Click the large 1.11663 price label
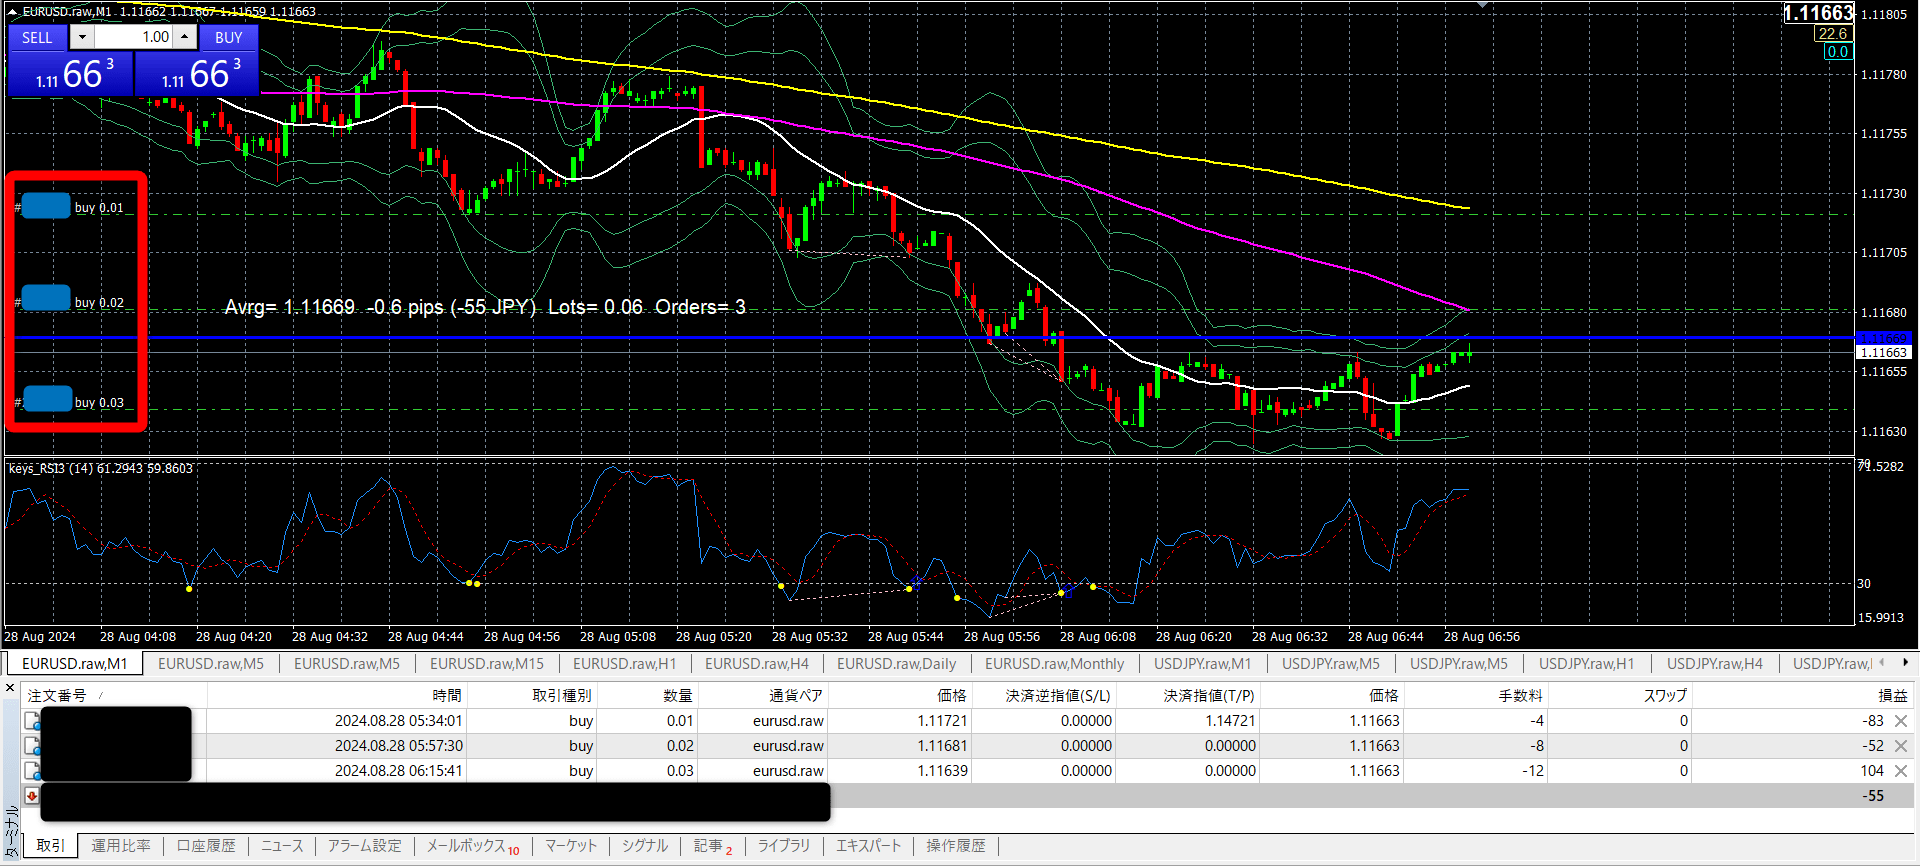This screenshot has height=866, width=1920. click(x=1819, y=13)
